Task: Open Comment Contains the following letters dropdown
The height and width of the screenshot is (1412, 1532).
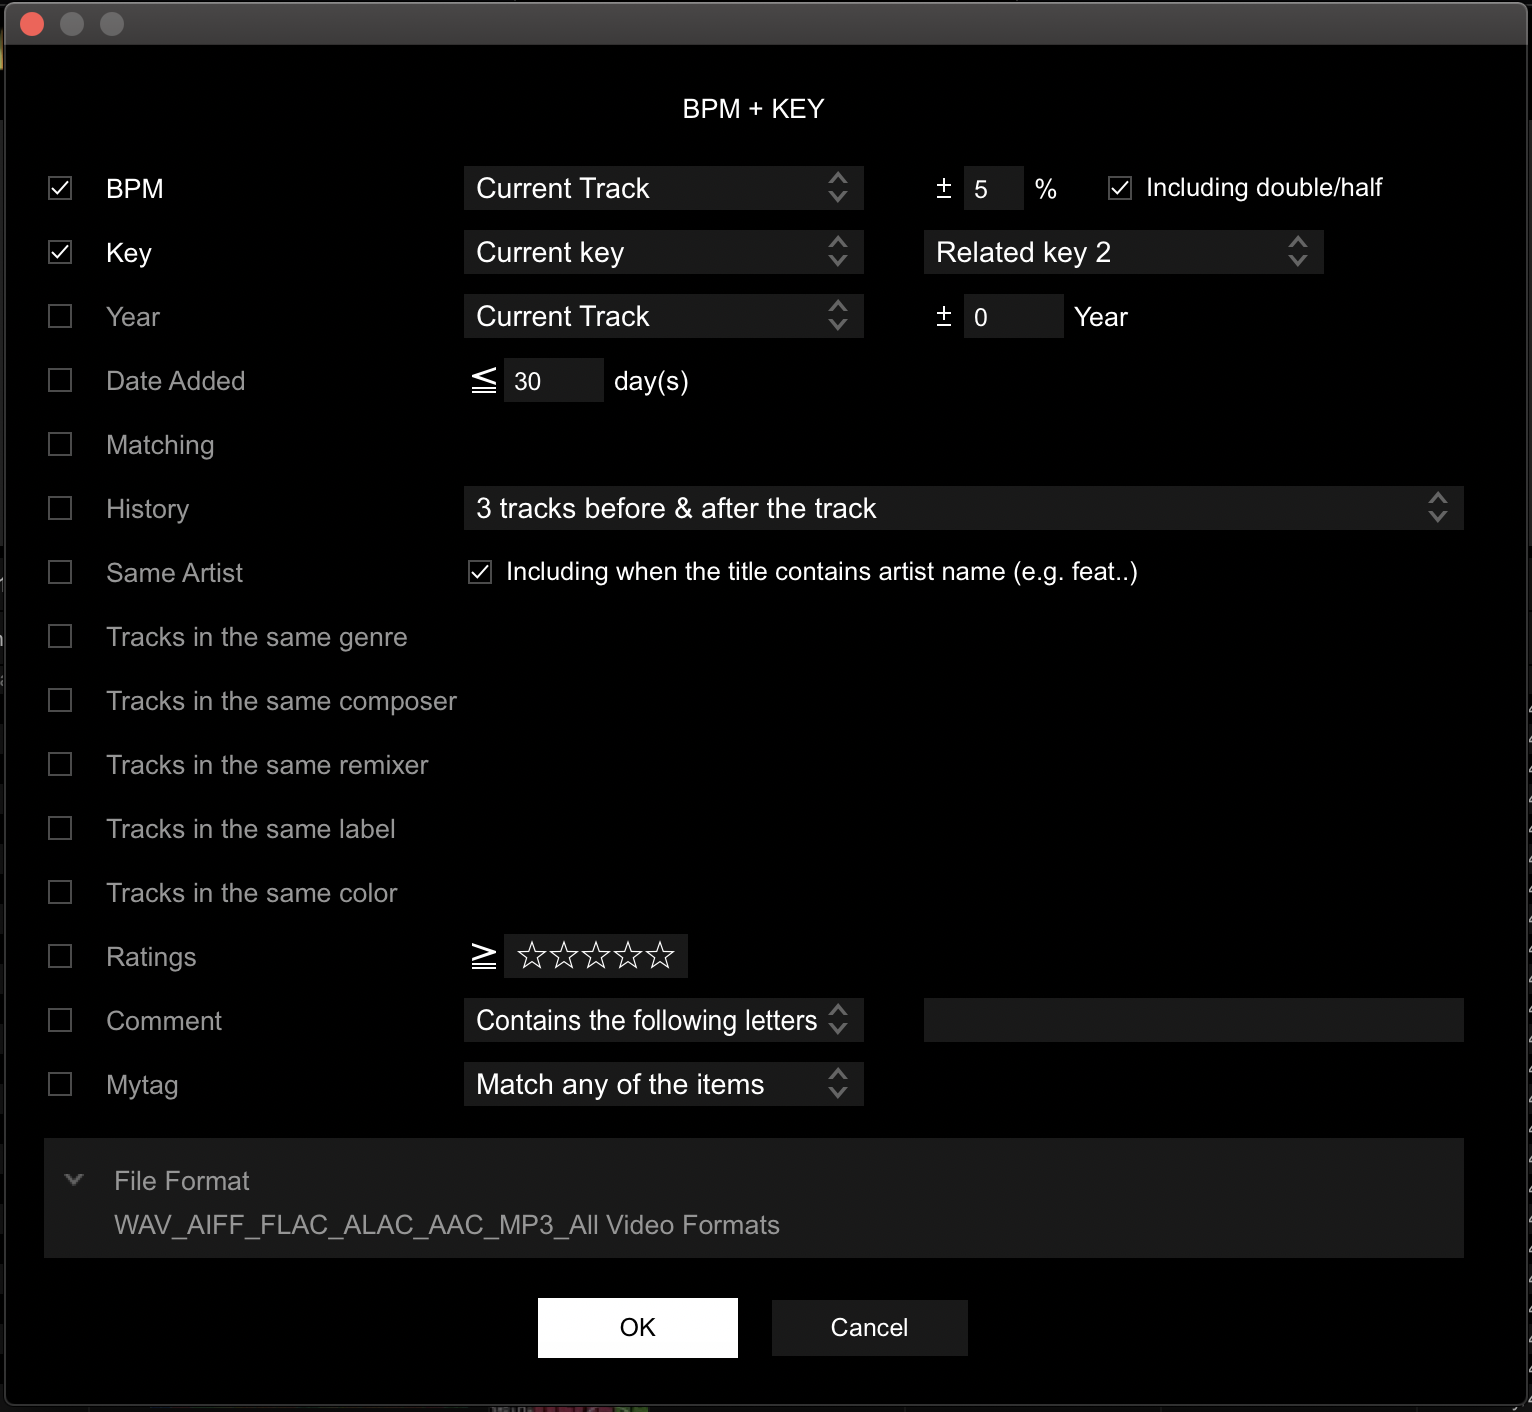Action: point(662,1020)
